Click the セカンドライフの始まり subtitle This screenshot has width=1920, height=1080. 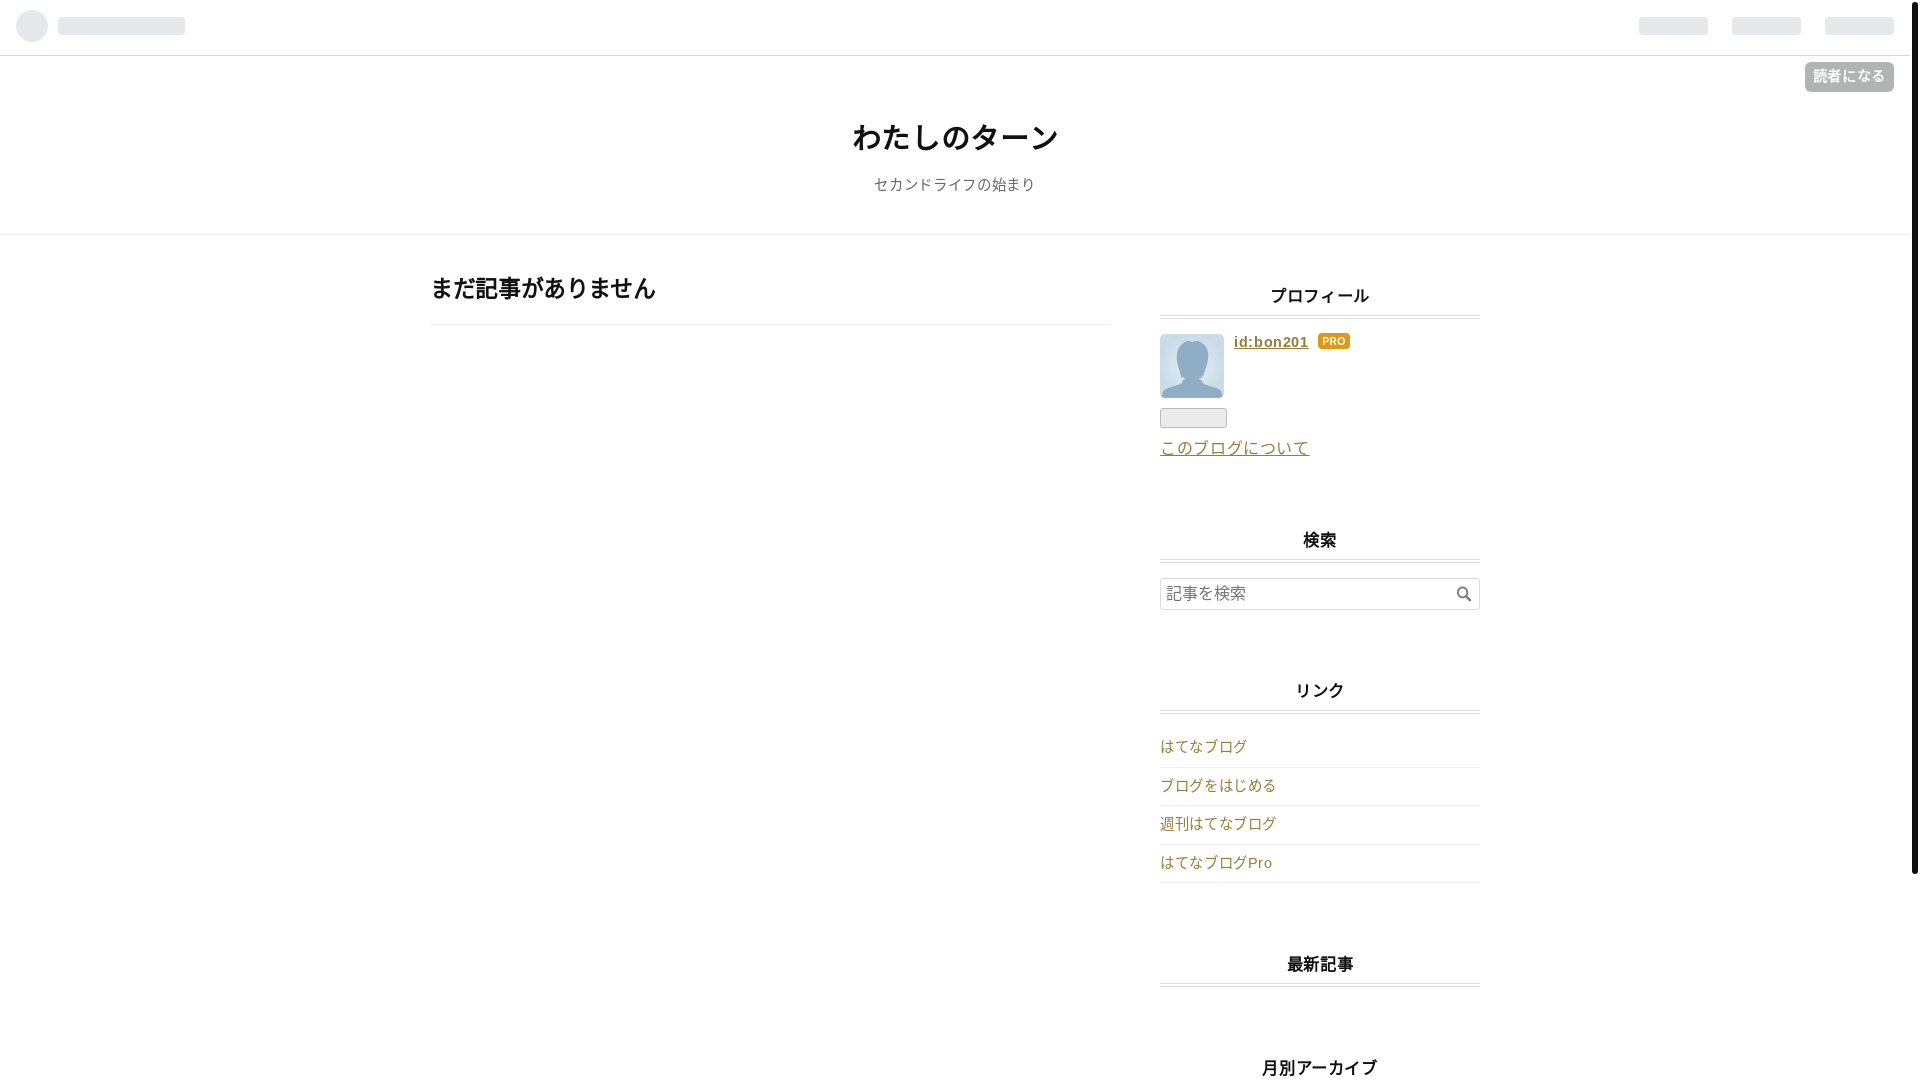(x=955, y=185)
